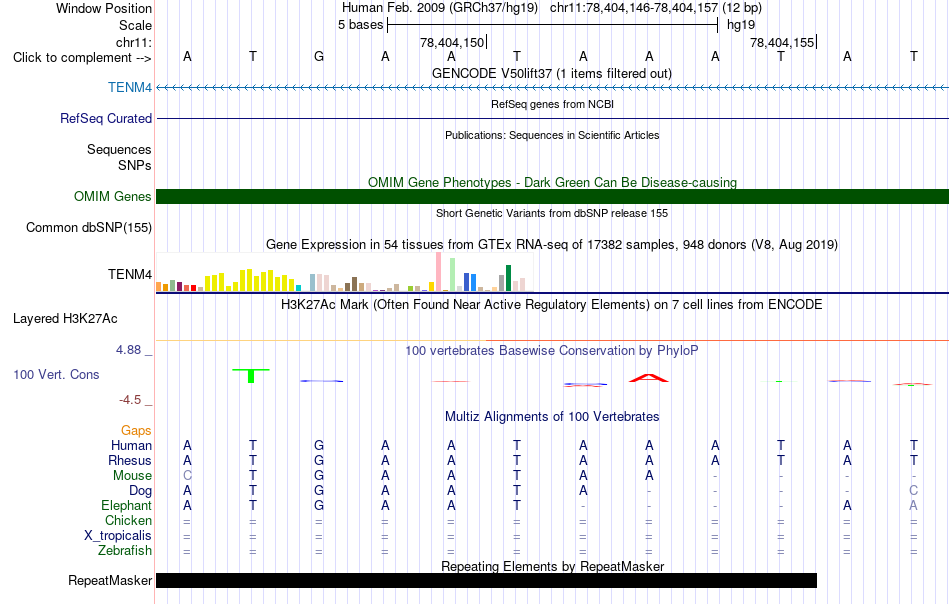Click the light C base in the Mouse row
The image size is (950, 604).
click(x=187, y=476)
